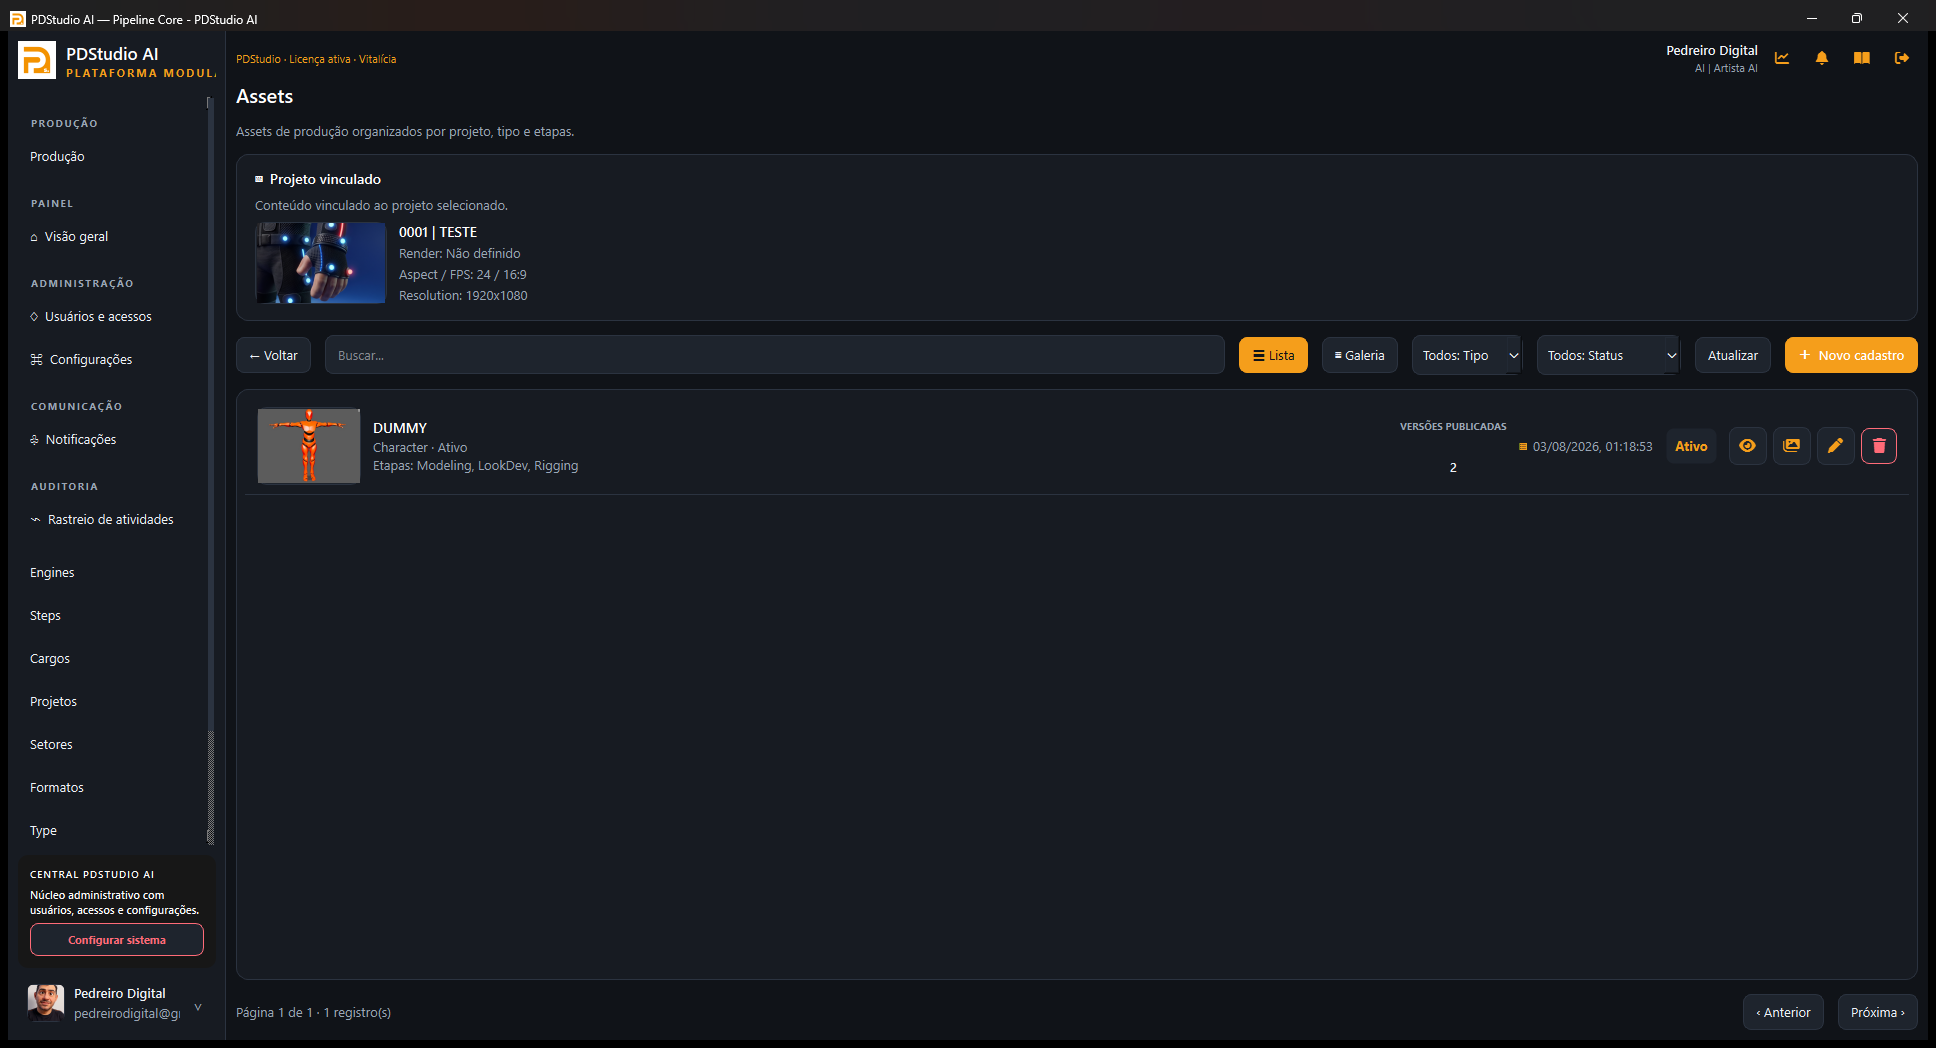The height and width of the screenshot is (1048, 1936).
Task: Open Notificações in the sidebar
Action: (x=73, y=439)
